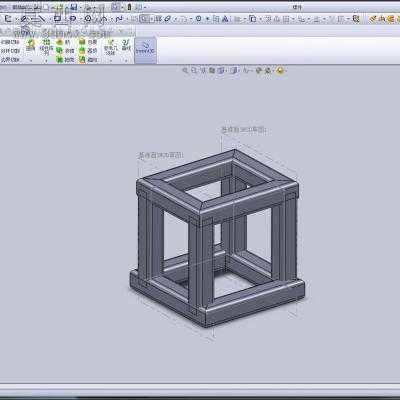Open the Hide/Show Items icon
This screenshot has height=400, width=400.
tap(247, 70)
